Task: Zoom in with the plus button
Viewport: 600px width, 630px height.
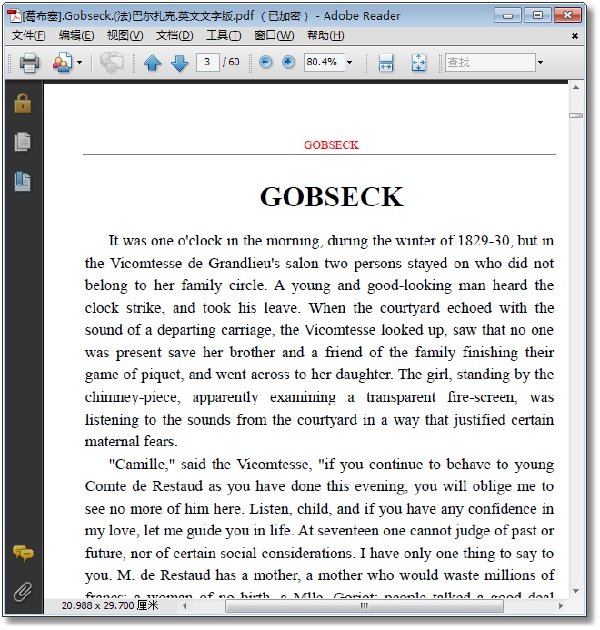Action: [x=288, y=62]
